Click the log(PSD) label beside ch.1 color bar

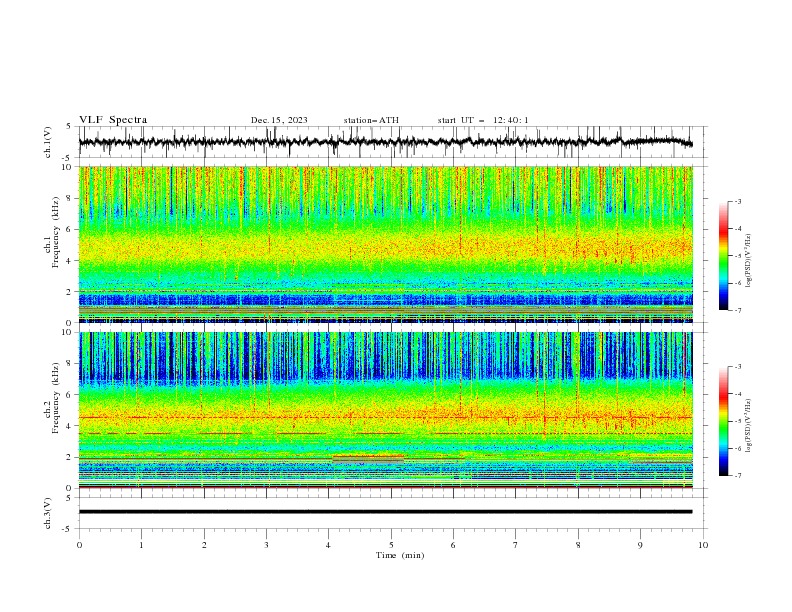tap(749, 261)
